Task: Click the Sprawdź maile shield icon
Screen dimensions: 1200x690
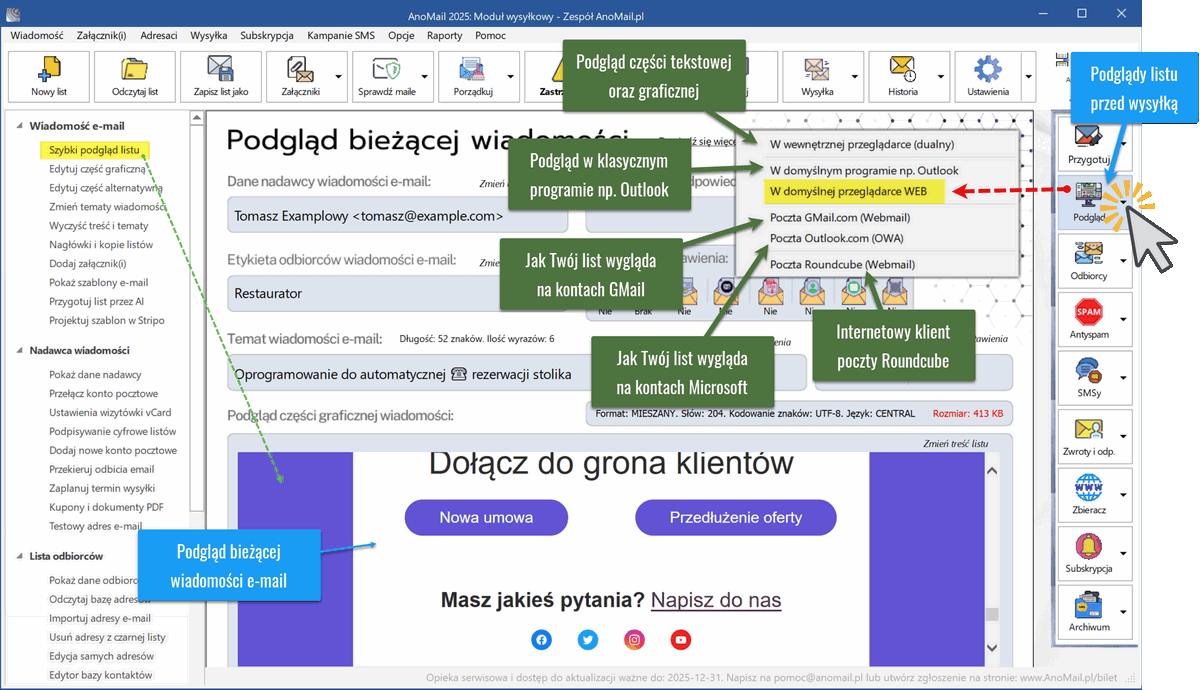Action: pyautogui.click(x=385, y=70)
